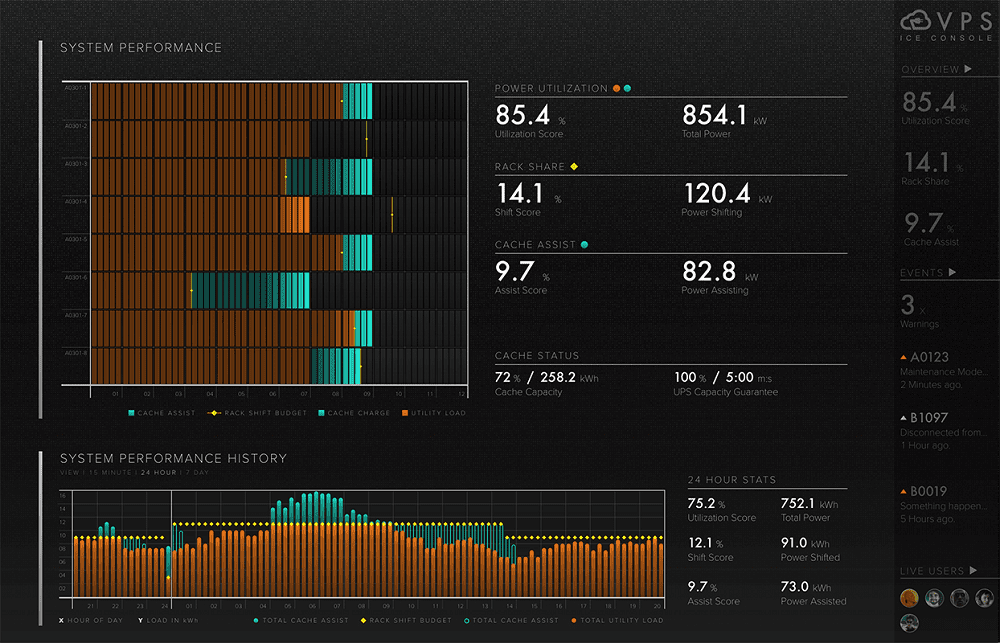Viewport: 1000px width, 643px height.
Task: Click the teal status dot next to Cache Assist heading
Action: [585, 244]
